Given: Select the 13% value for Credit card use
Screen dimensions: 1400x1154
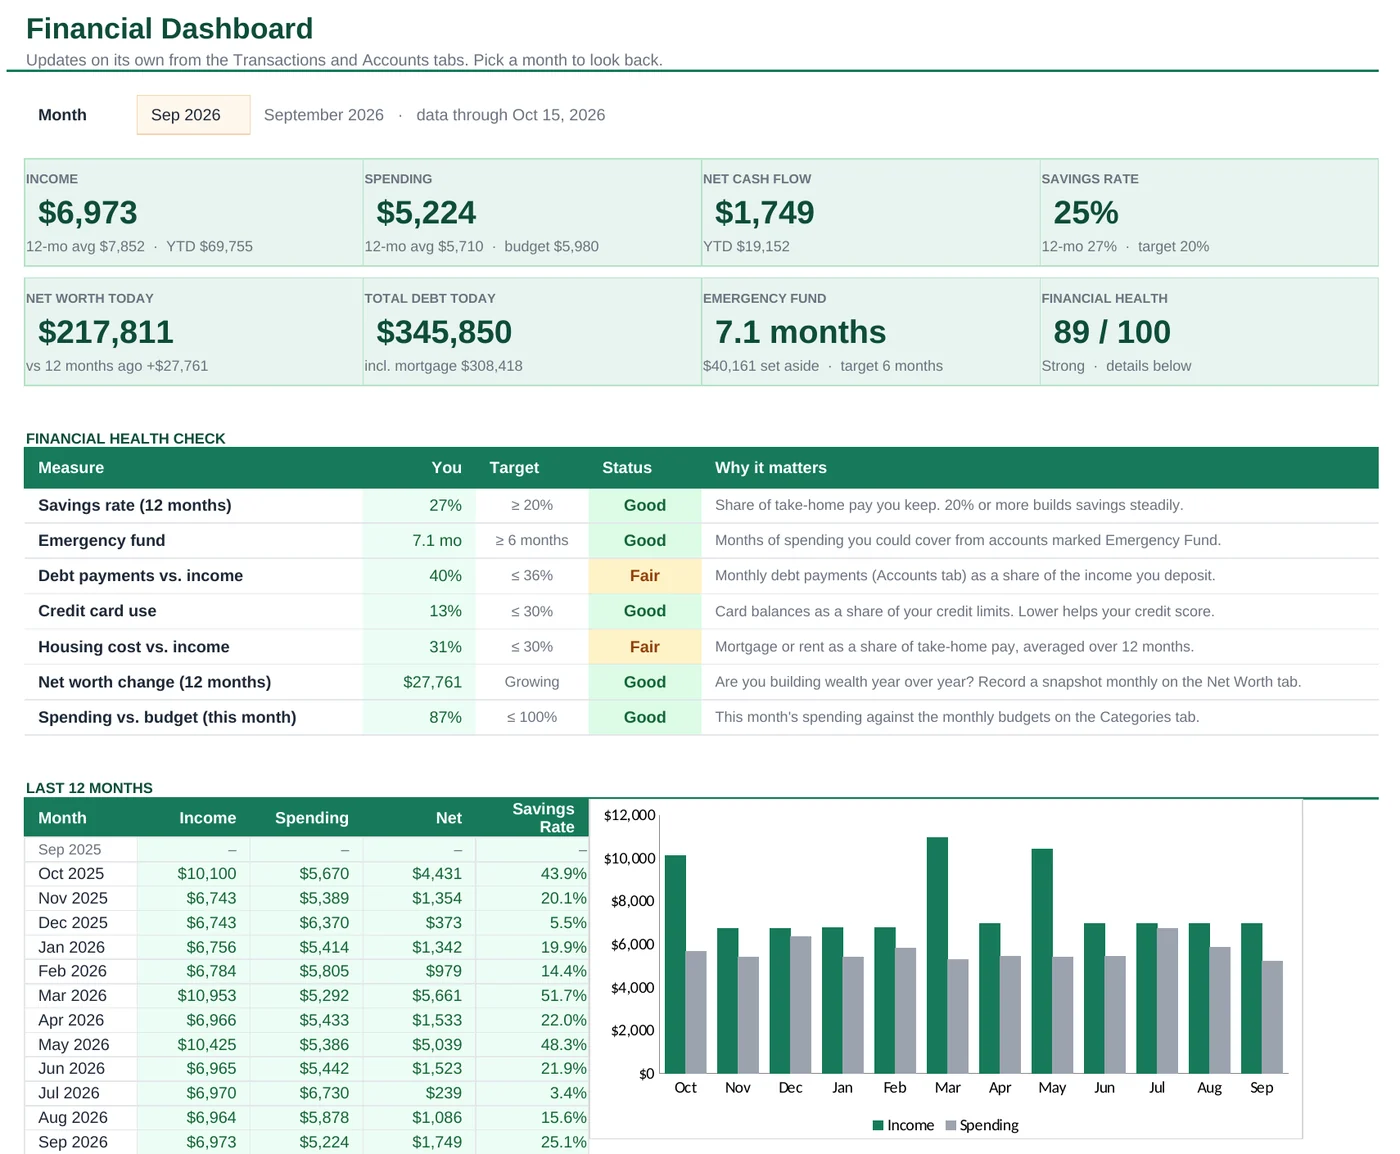Looking at the screenshot, I should pos(446,611).
